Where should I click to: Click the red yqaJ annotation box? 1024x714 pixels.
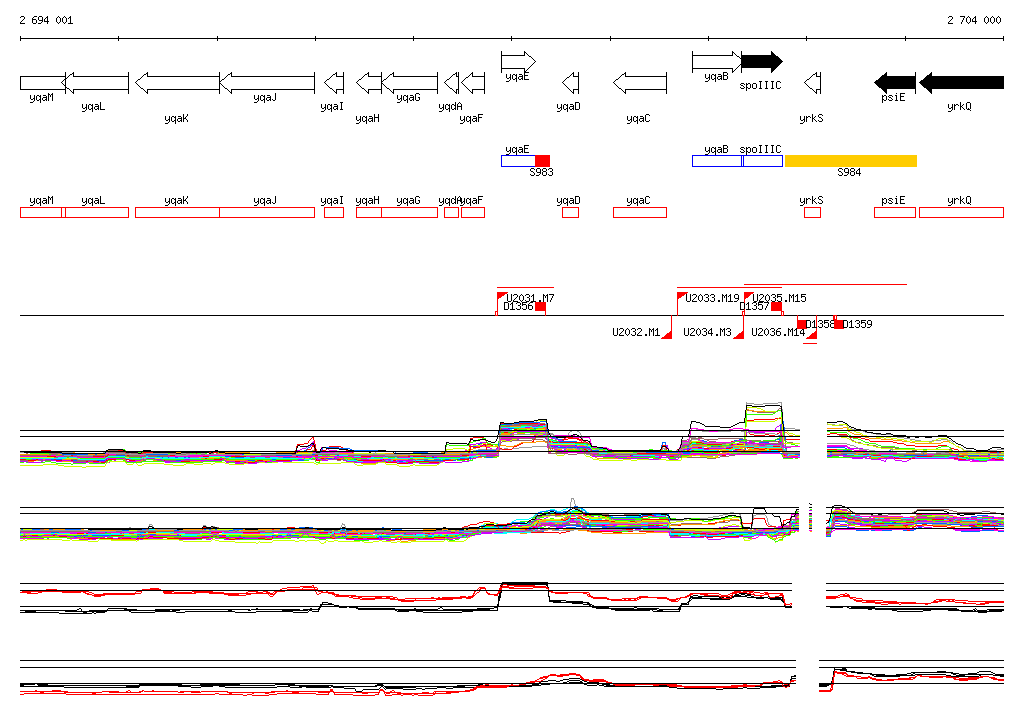click(x=267, y=212)
